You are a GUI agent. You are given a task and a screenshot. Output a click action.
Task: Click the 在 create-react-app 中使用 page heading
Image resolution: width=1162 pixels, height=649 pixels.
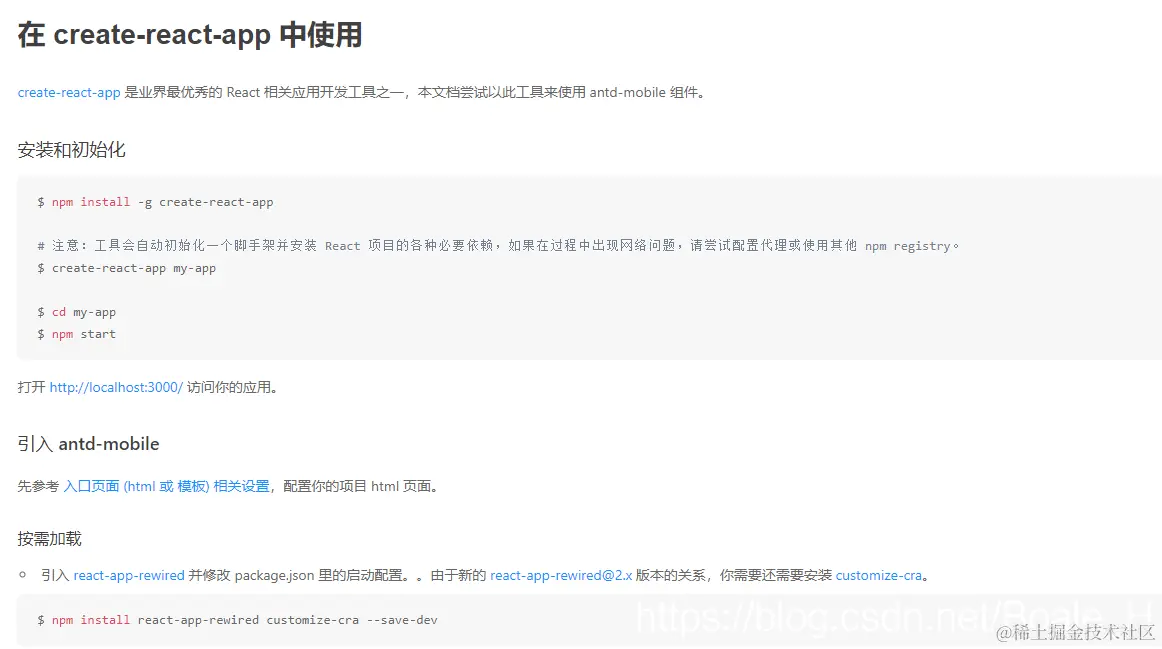click(190, 34)
